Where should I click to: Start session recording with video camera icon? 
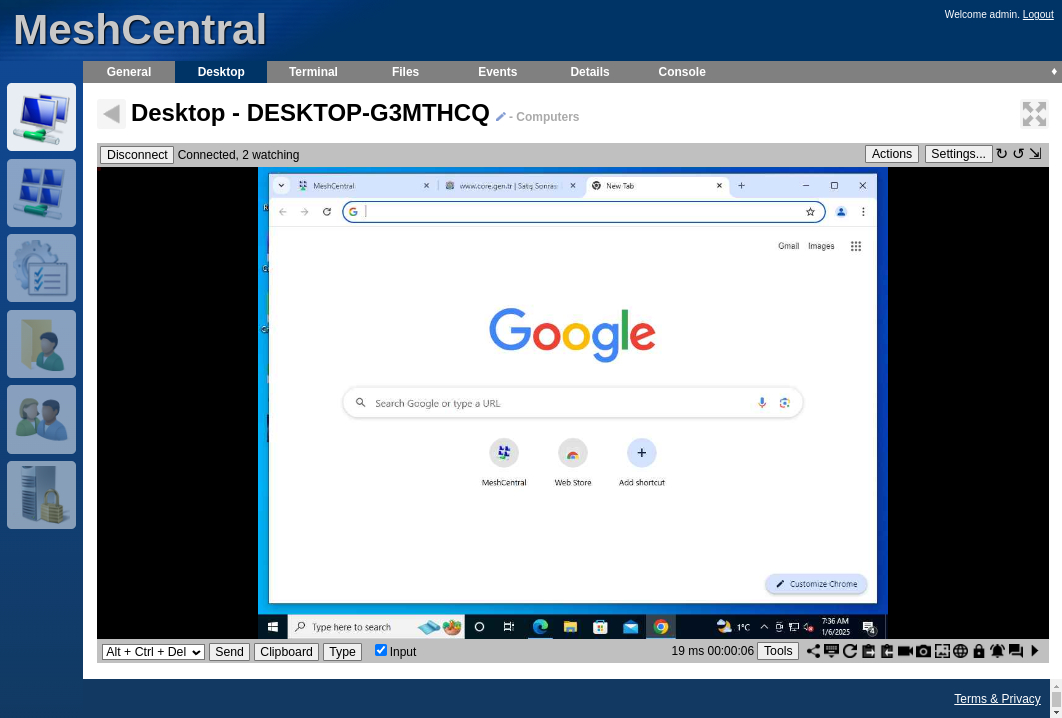click(905, 651)
